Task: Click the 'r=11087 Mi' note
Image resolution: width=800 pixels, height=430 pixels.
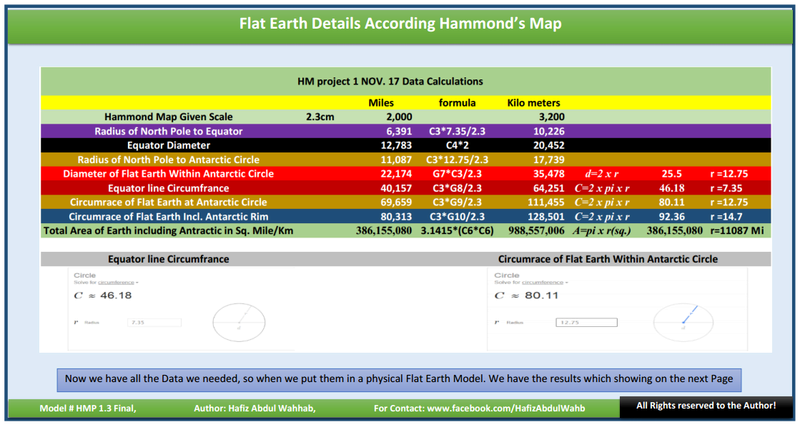Action: [x=737, y=231]
